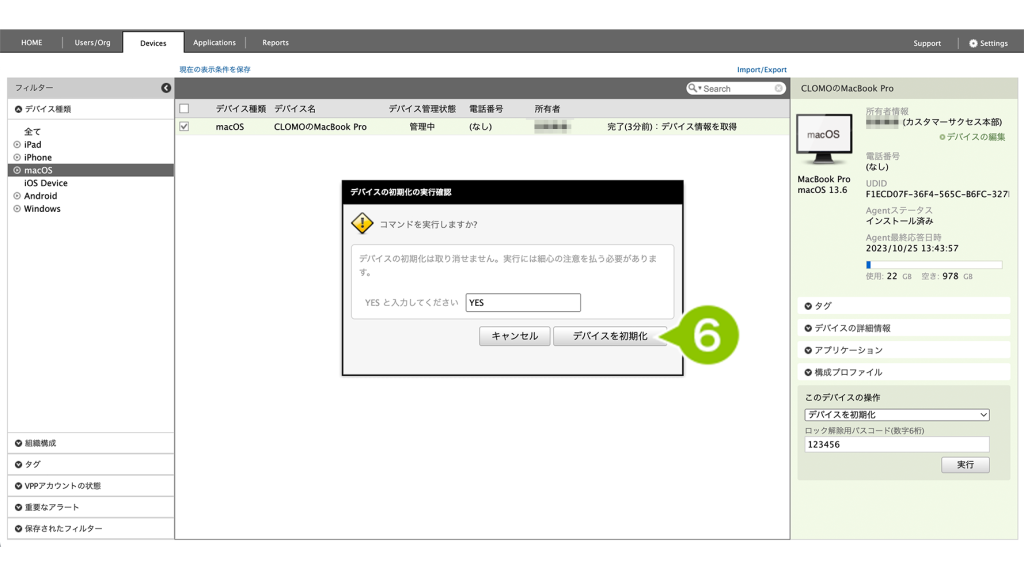Screen dimensions: 1024x576
Task: Expand the Windows filter node
Action: coord(17,209)
